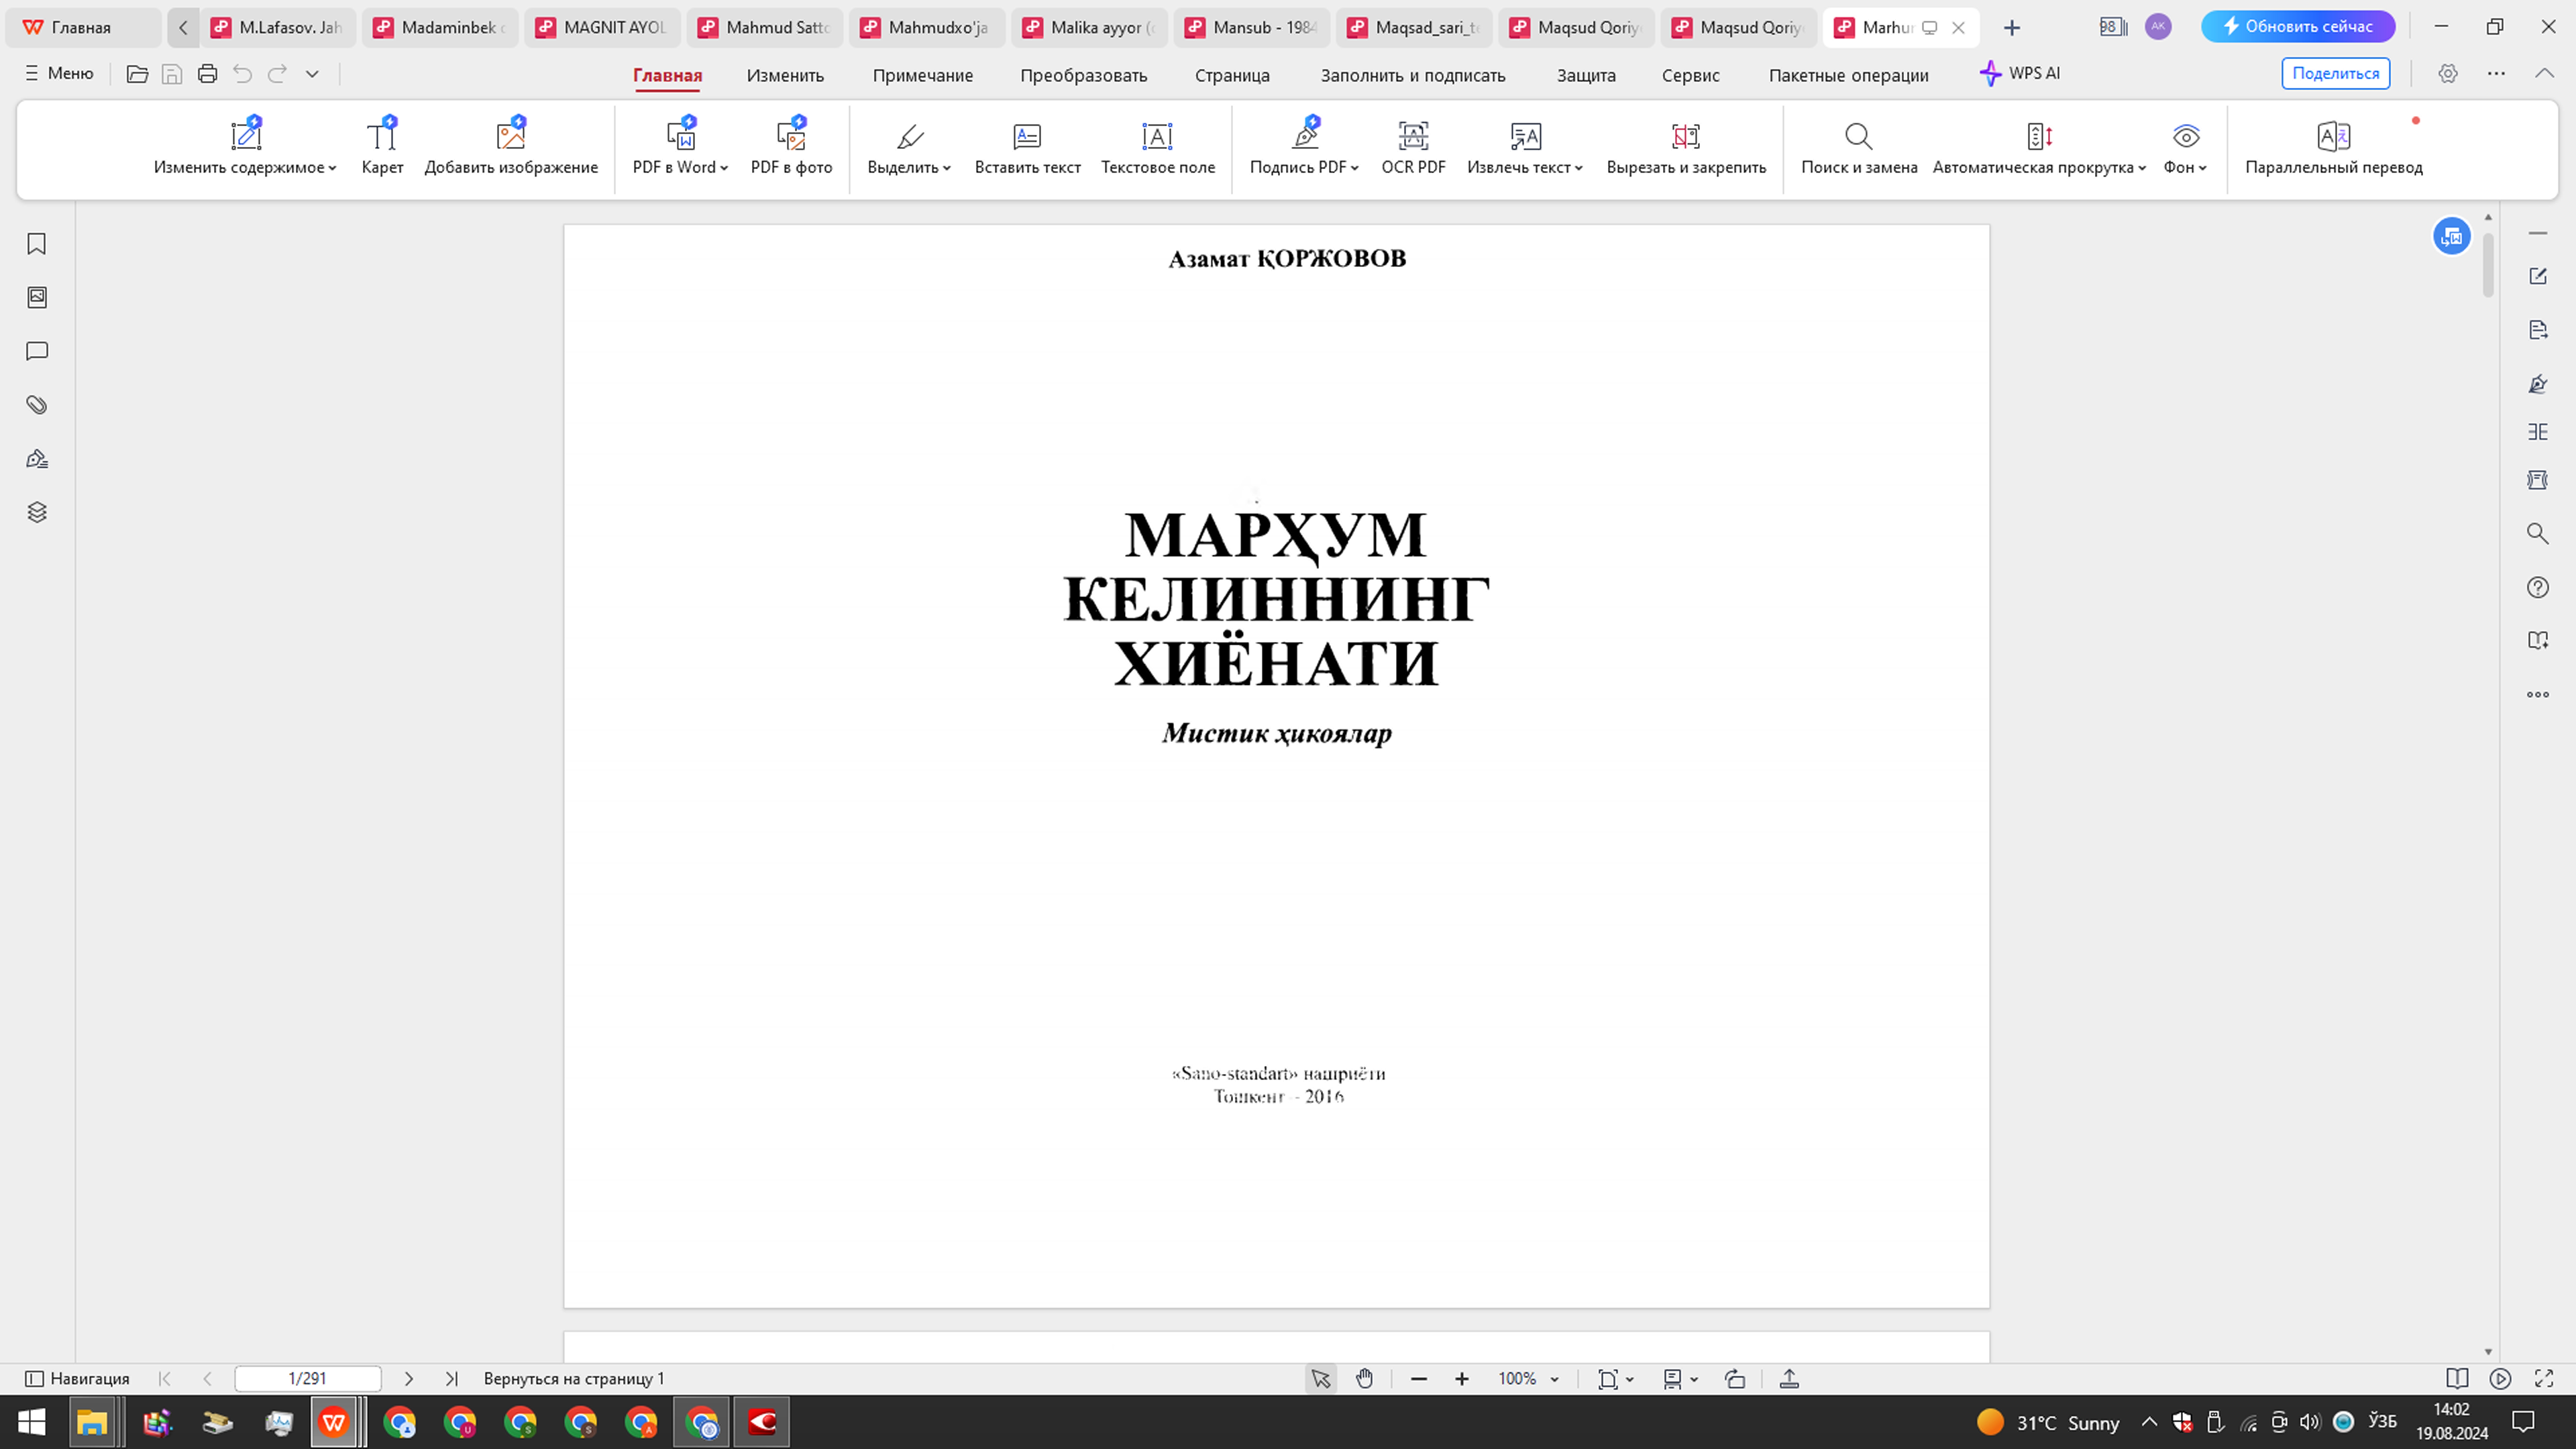Screen dimensions: 2576x1449
Task: Open the Текстовое поле tool
Action: click(1157, 147)
